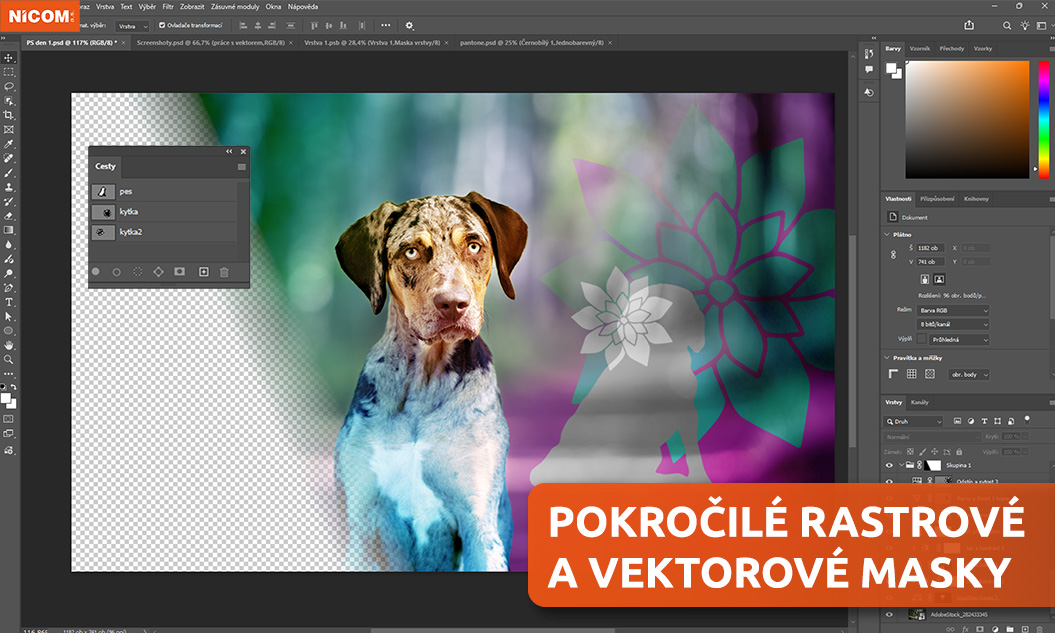Create new path in Cesty panel

203,271
